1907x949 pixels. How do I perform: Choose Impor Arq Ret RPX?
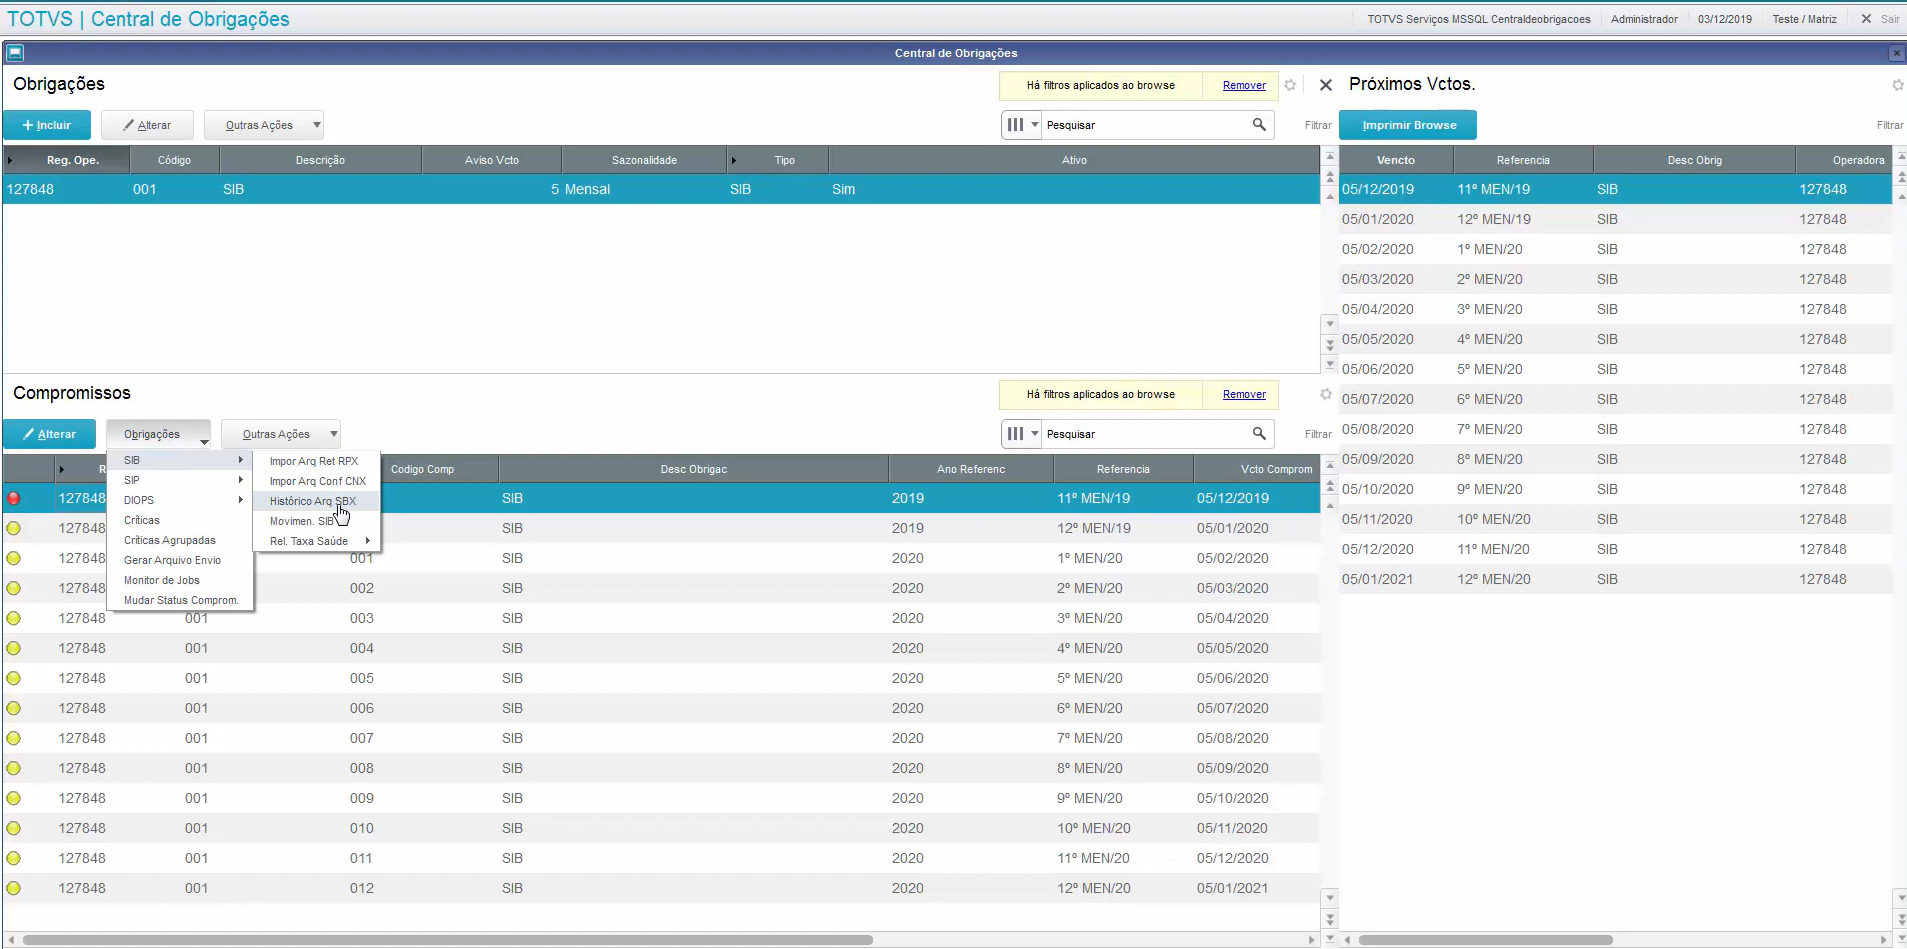316,461
